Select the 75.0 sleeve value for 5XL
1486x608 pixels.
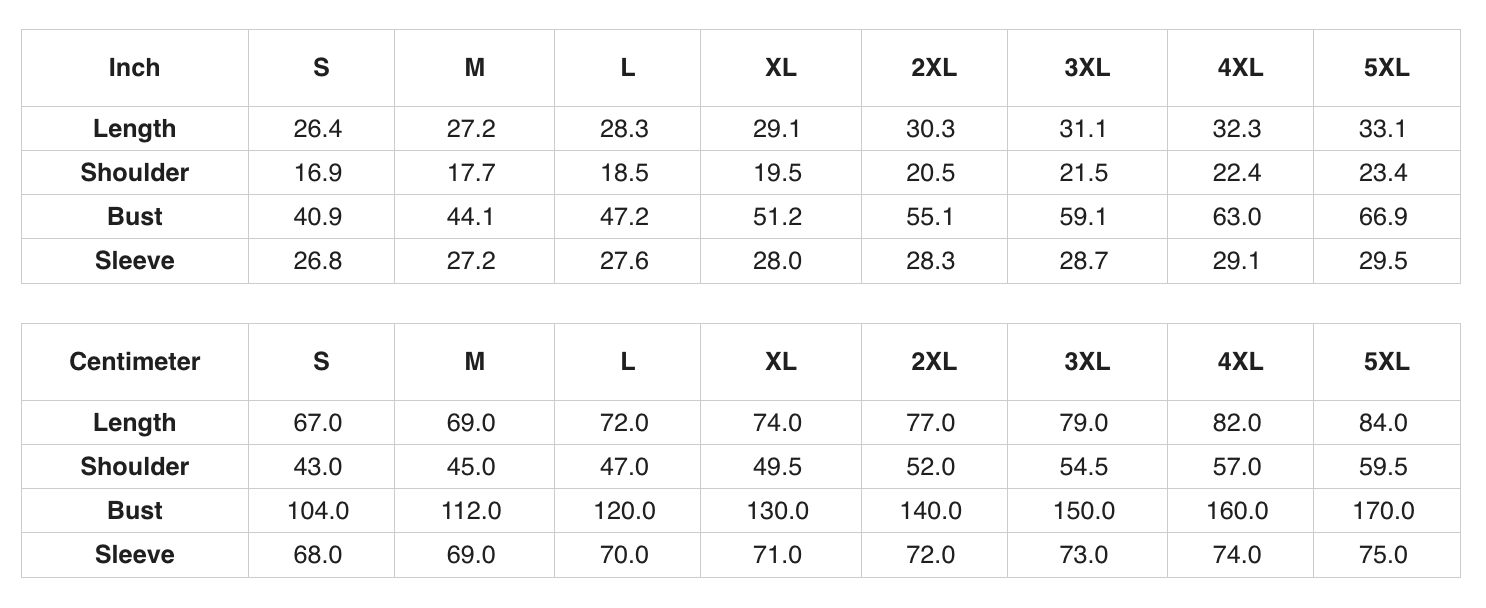(x=1384, y=555)
